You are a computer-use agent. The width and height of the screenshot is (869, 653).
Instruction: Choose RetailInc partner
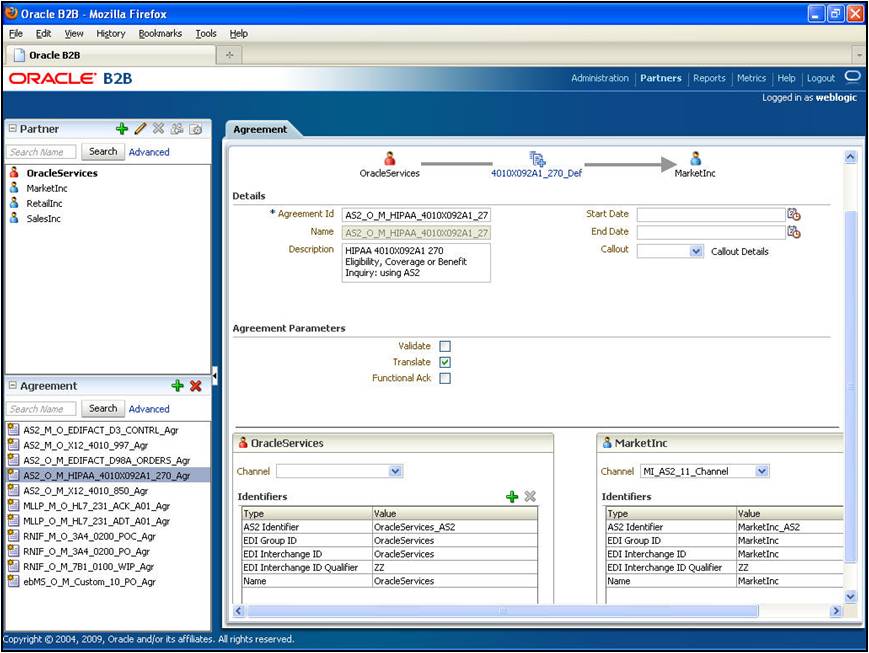pyautogui.click(x=44, y=203)
